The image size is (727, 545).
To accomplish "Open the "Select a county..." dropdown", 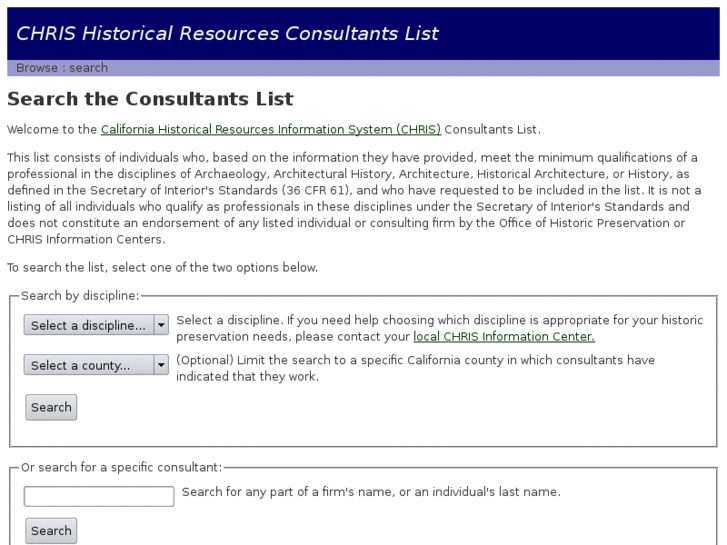I will pos(88,366).
